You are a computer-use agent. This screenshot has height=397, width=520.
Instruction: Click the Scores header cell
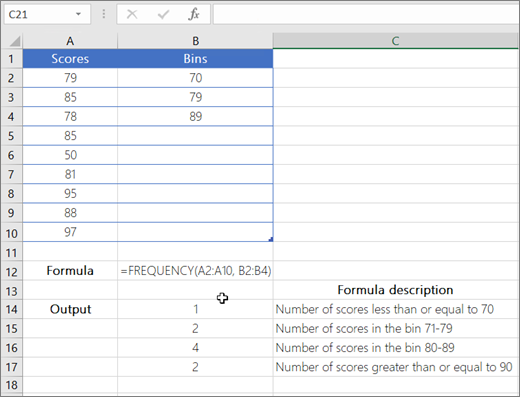coord(70,59)
